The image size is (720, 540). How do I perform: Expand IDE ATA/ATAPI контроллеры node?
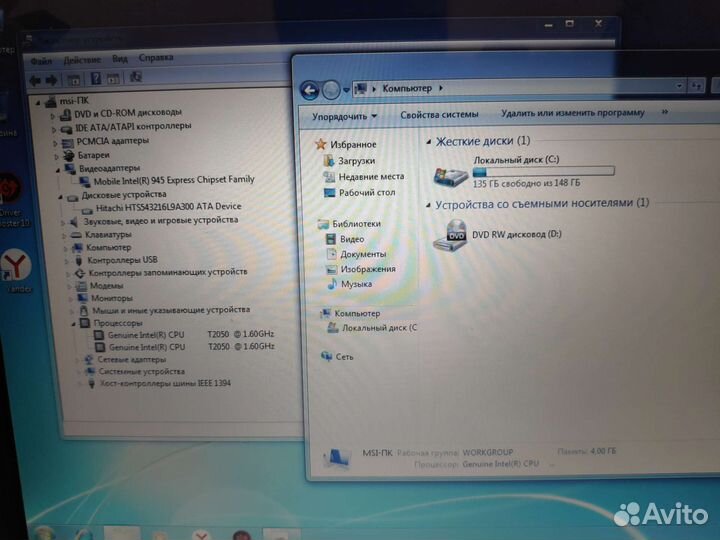pyautogui.click(x=54, y=130)
